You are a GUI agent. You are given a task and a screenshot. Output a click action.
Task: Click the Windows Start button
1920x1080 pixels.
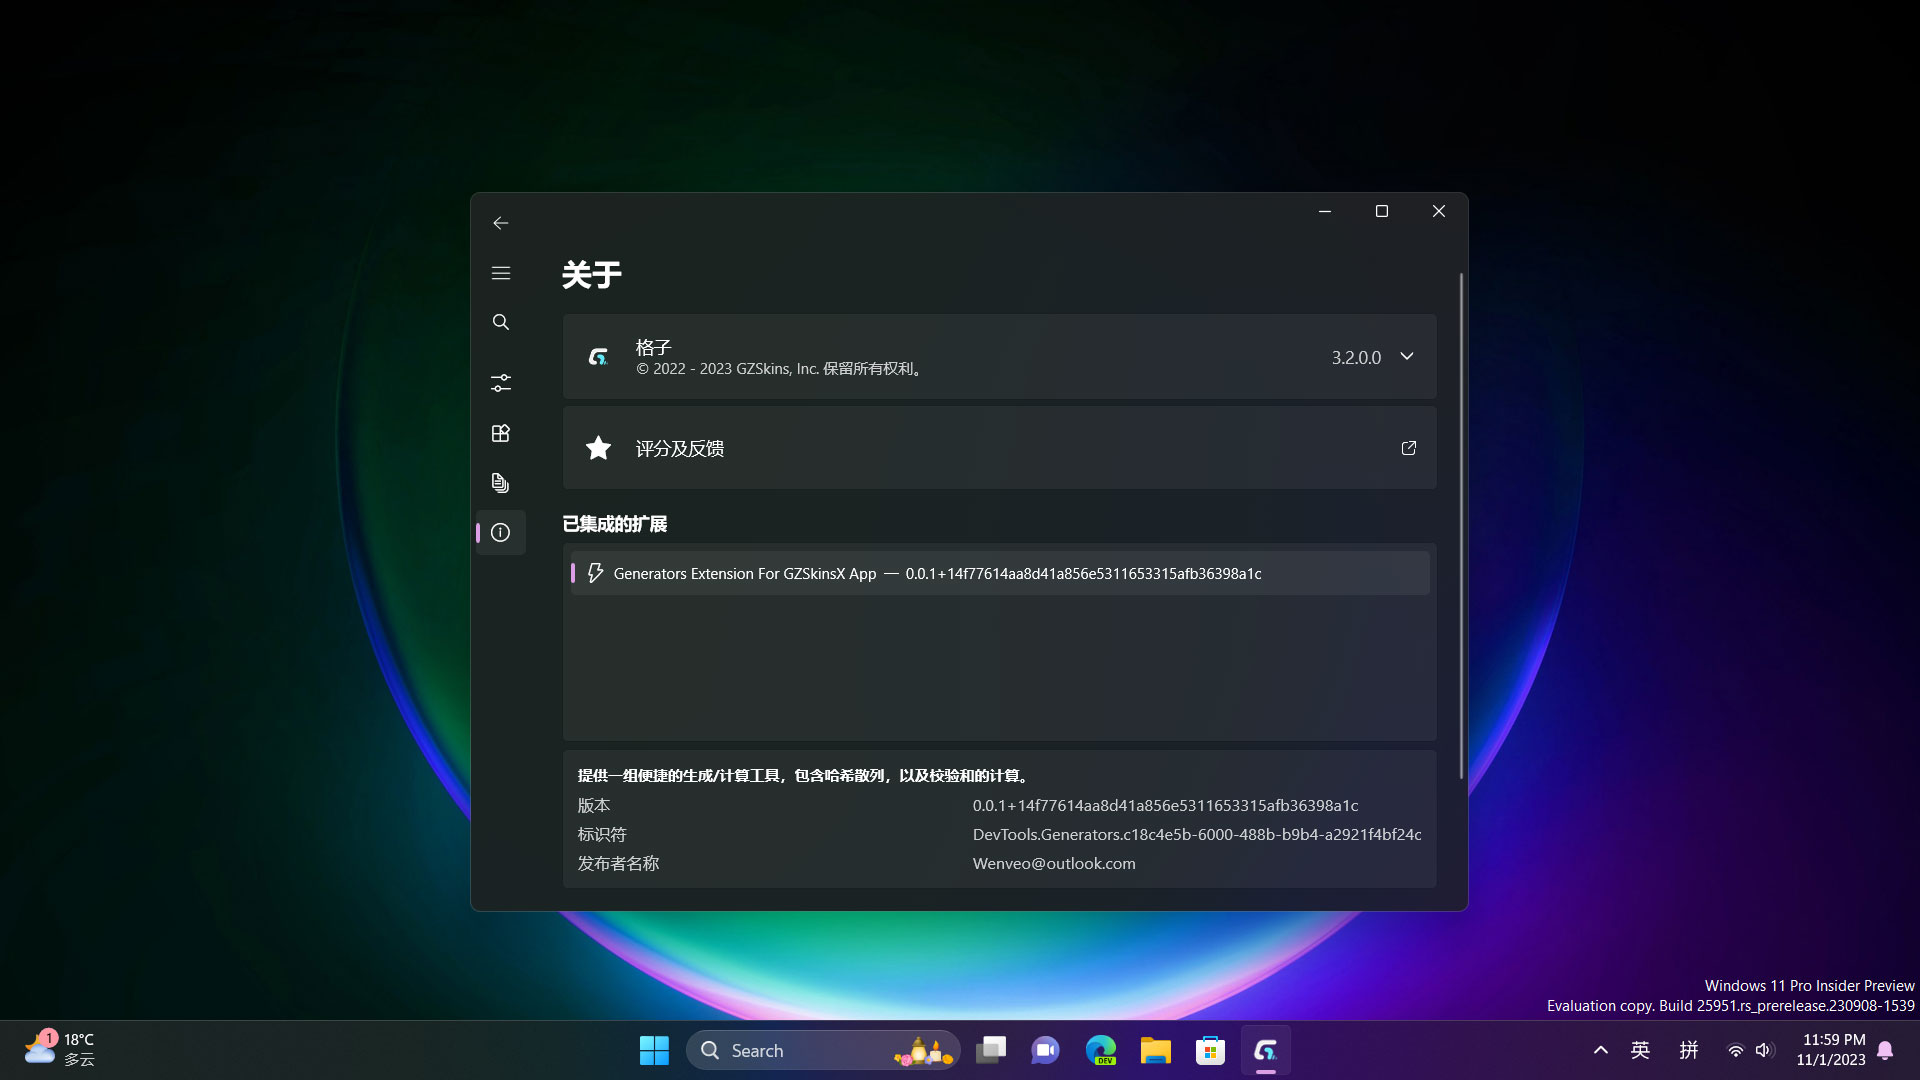pyautogui.click(x=653, y=1050)
